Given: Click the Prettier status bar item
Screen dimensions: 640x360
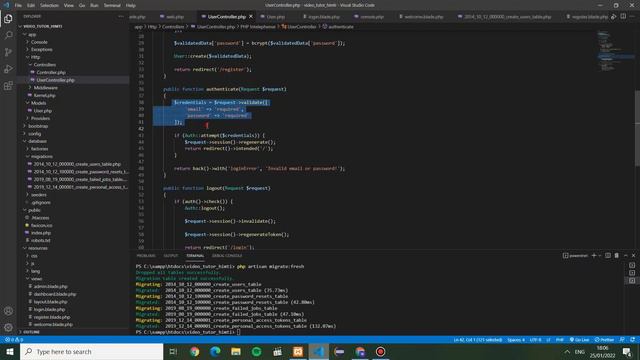Looking at the screenshot, I should coord(604,340).
